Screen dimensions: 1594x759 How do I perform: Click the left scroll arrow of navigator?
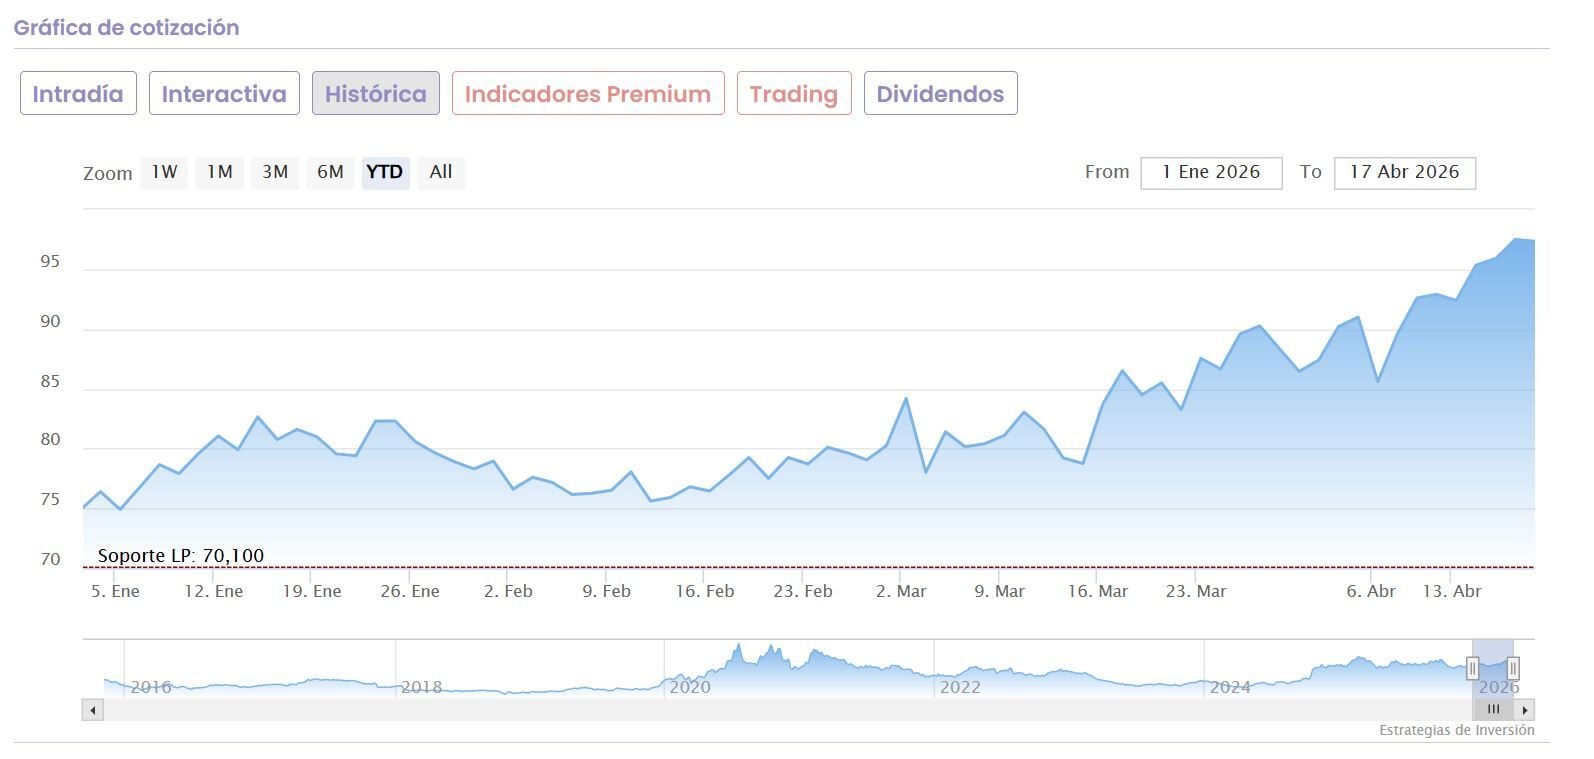93,710
